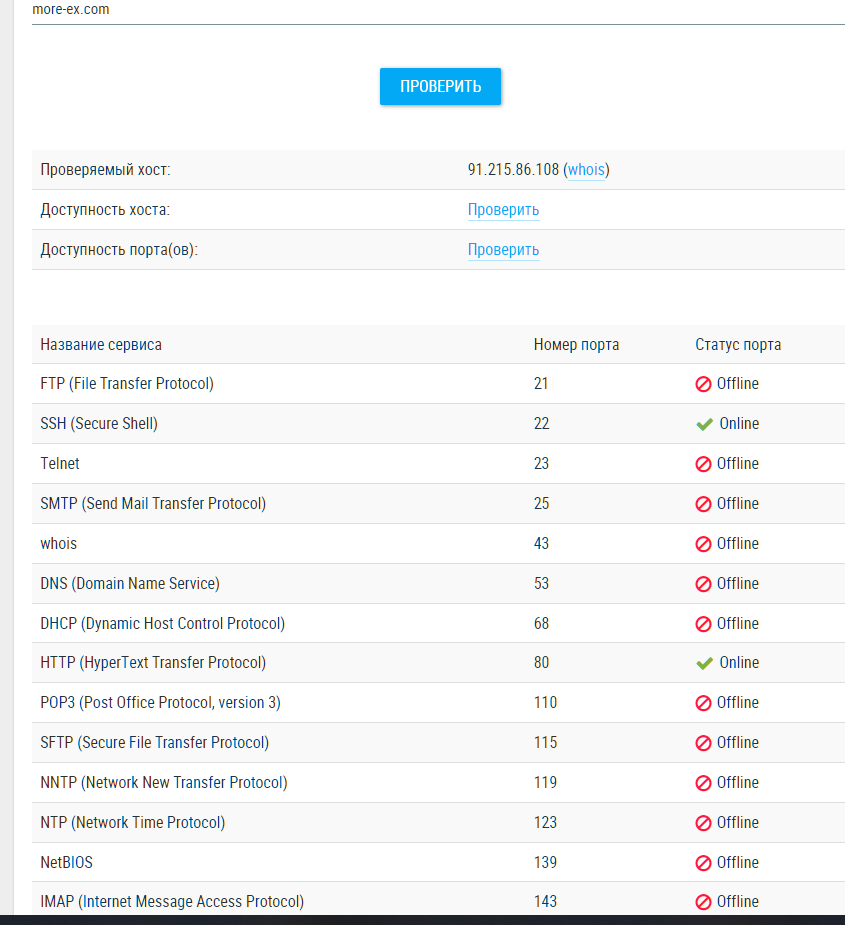The width and height of the screenshot is (845, 925).
Task: Click the offline icon in the POP3 row
Action: (x=703, y=703)
